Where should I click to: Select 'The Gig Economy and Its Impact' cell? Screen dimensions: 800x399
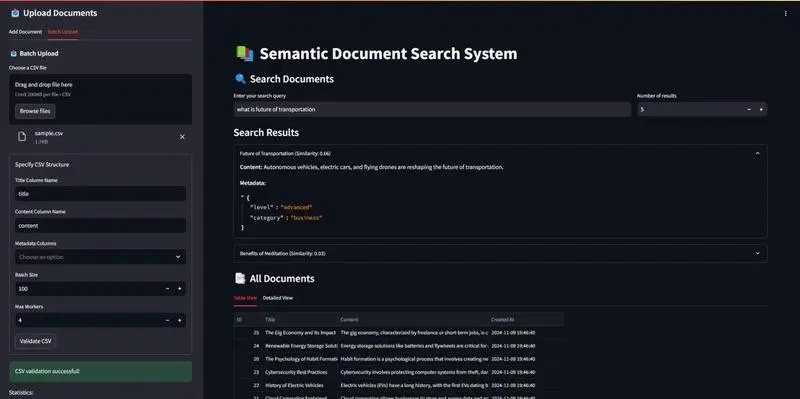300,333
